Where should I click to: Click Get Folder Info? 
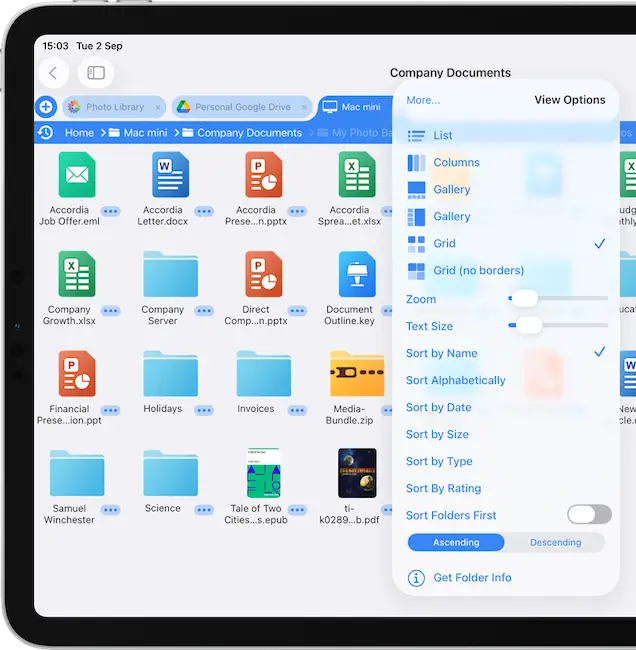(x=472, y=578)
